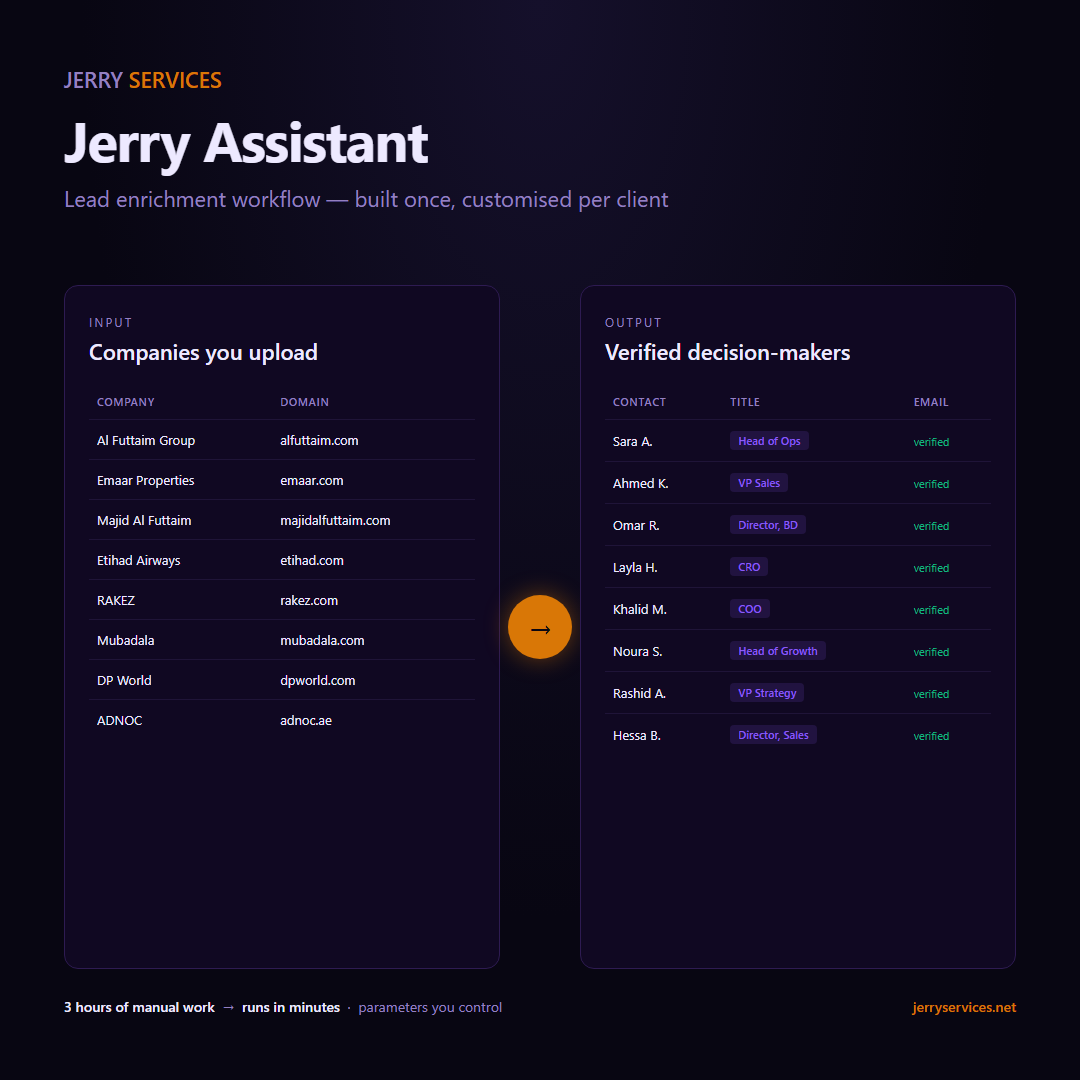Select the DP World company cell

click(x=124, y=680)
